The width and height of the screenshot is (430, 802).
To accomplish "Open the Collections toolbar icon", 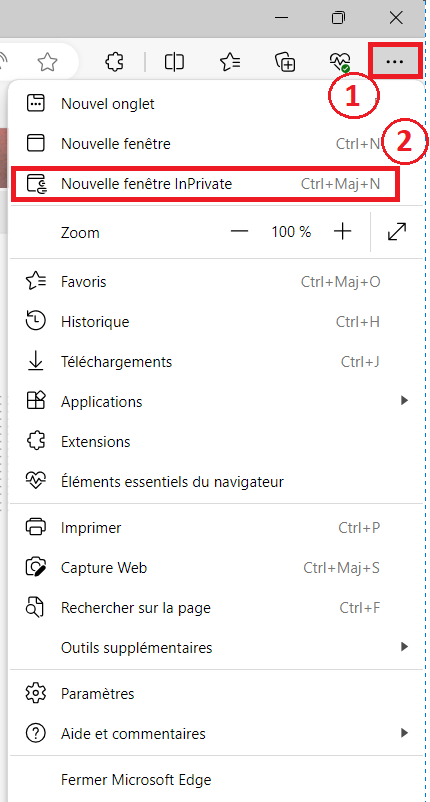I will (285, 62).
